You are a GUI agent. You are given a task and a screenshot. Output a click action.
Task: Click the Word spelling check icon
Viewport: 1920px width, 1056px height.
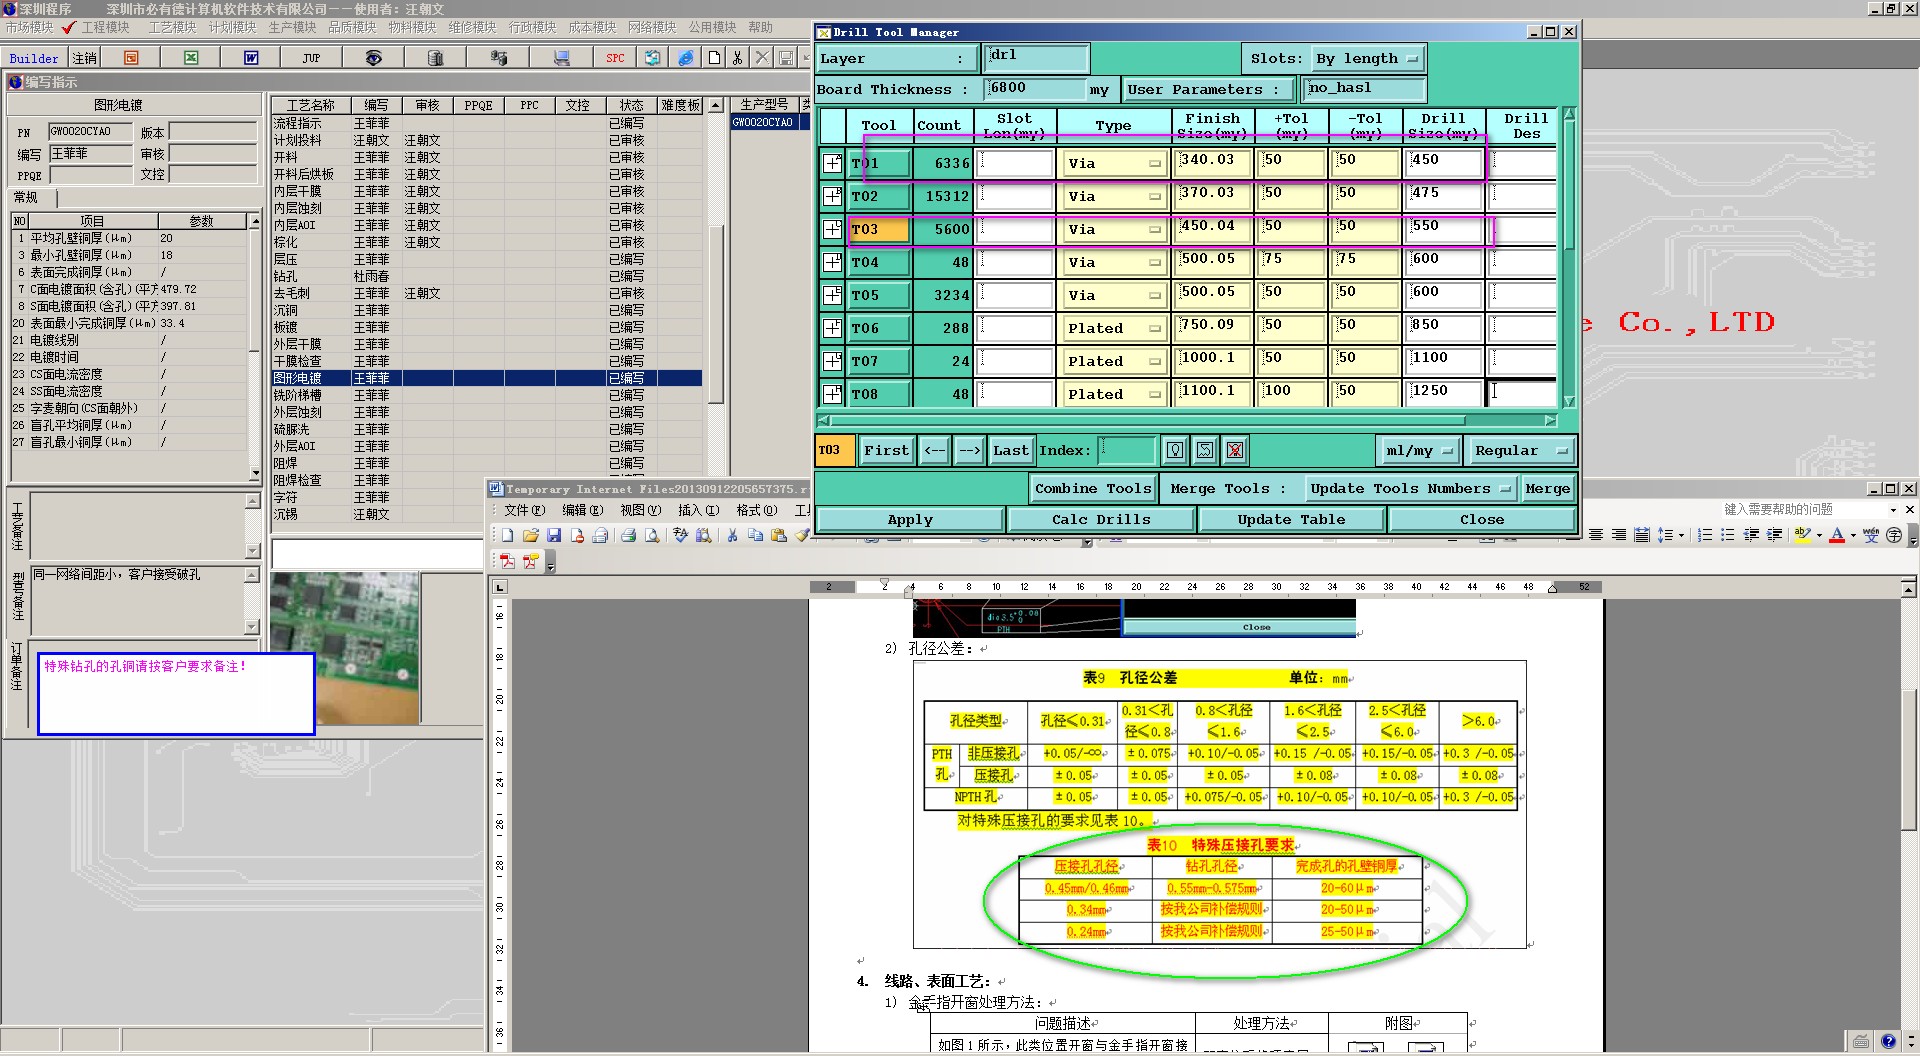click(680, 535)
